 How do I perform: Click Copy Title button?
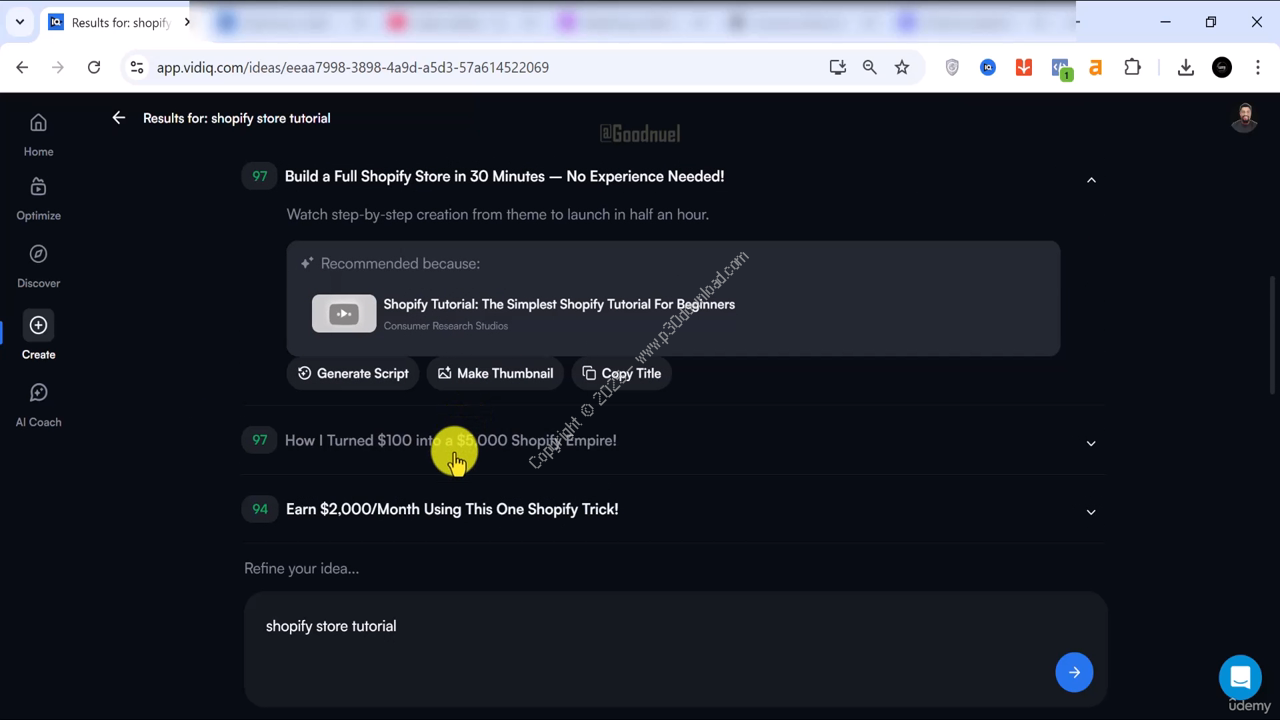pos(621,373)
